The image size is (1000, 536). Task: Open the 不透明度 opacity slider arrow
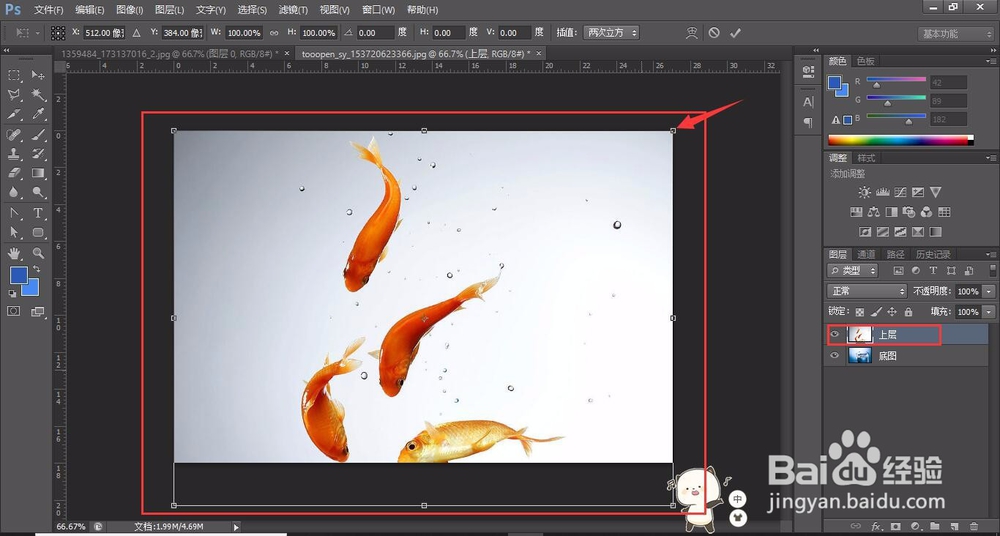point(989,291)
